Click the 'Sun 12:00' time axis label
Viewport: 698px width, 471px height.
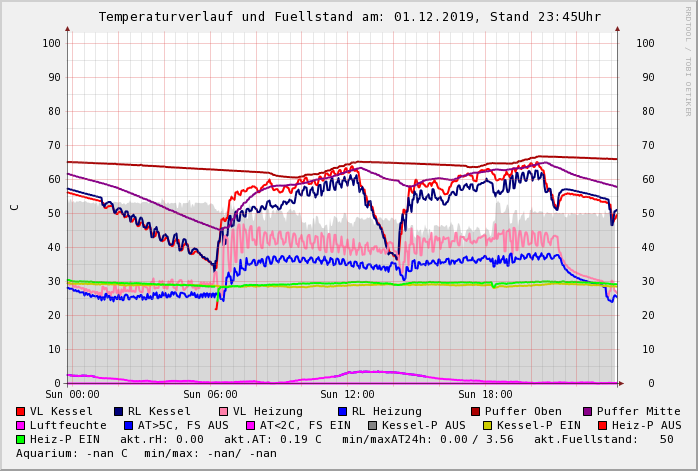pyautogui.click(x=346, y=395)
